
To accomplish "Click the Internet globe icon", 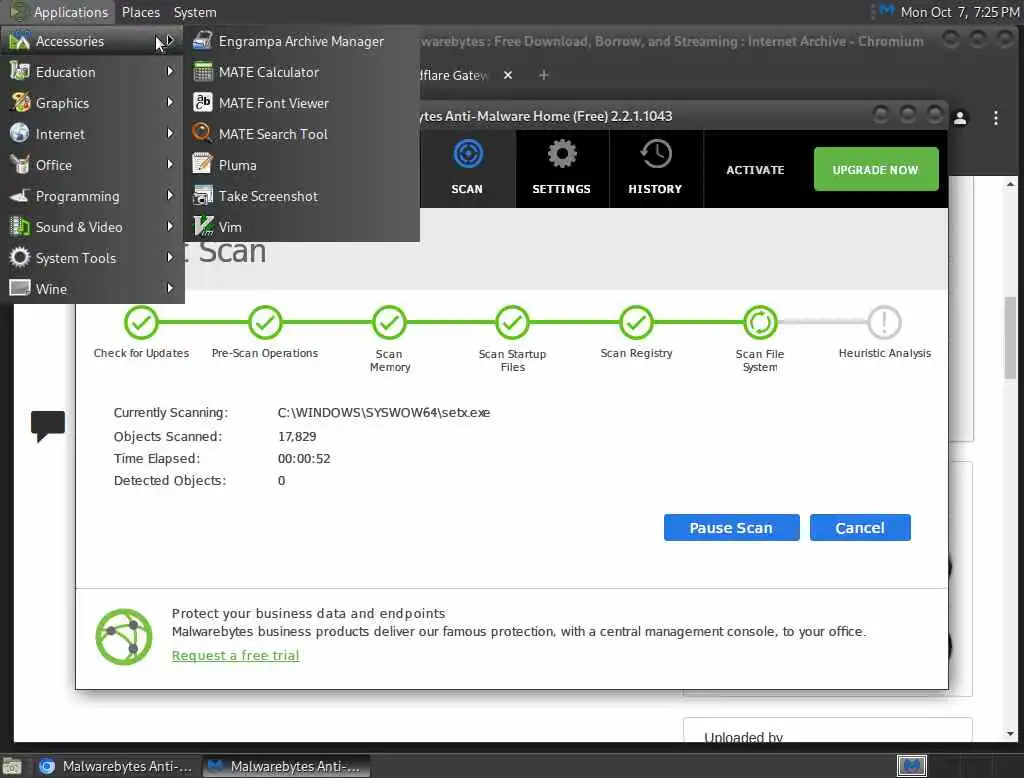I will click(x=20, y=133).
